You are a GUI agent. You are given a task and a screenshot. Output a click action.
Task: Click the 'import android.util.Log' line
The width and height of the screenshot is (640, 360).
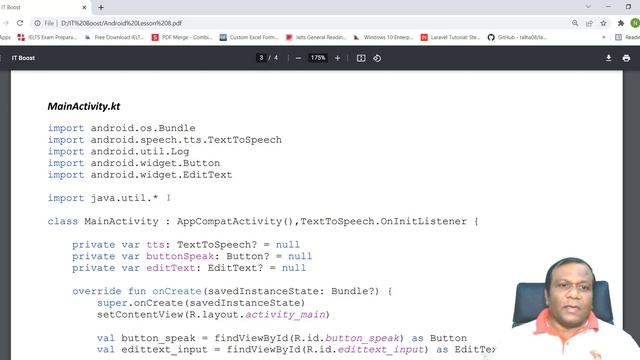(118, 151)
